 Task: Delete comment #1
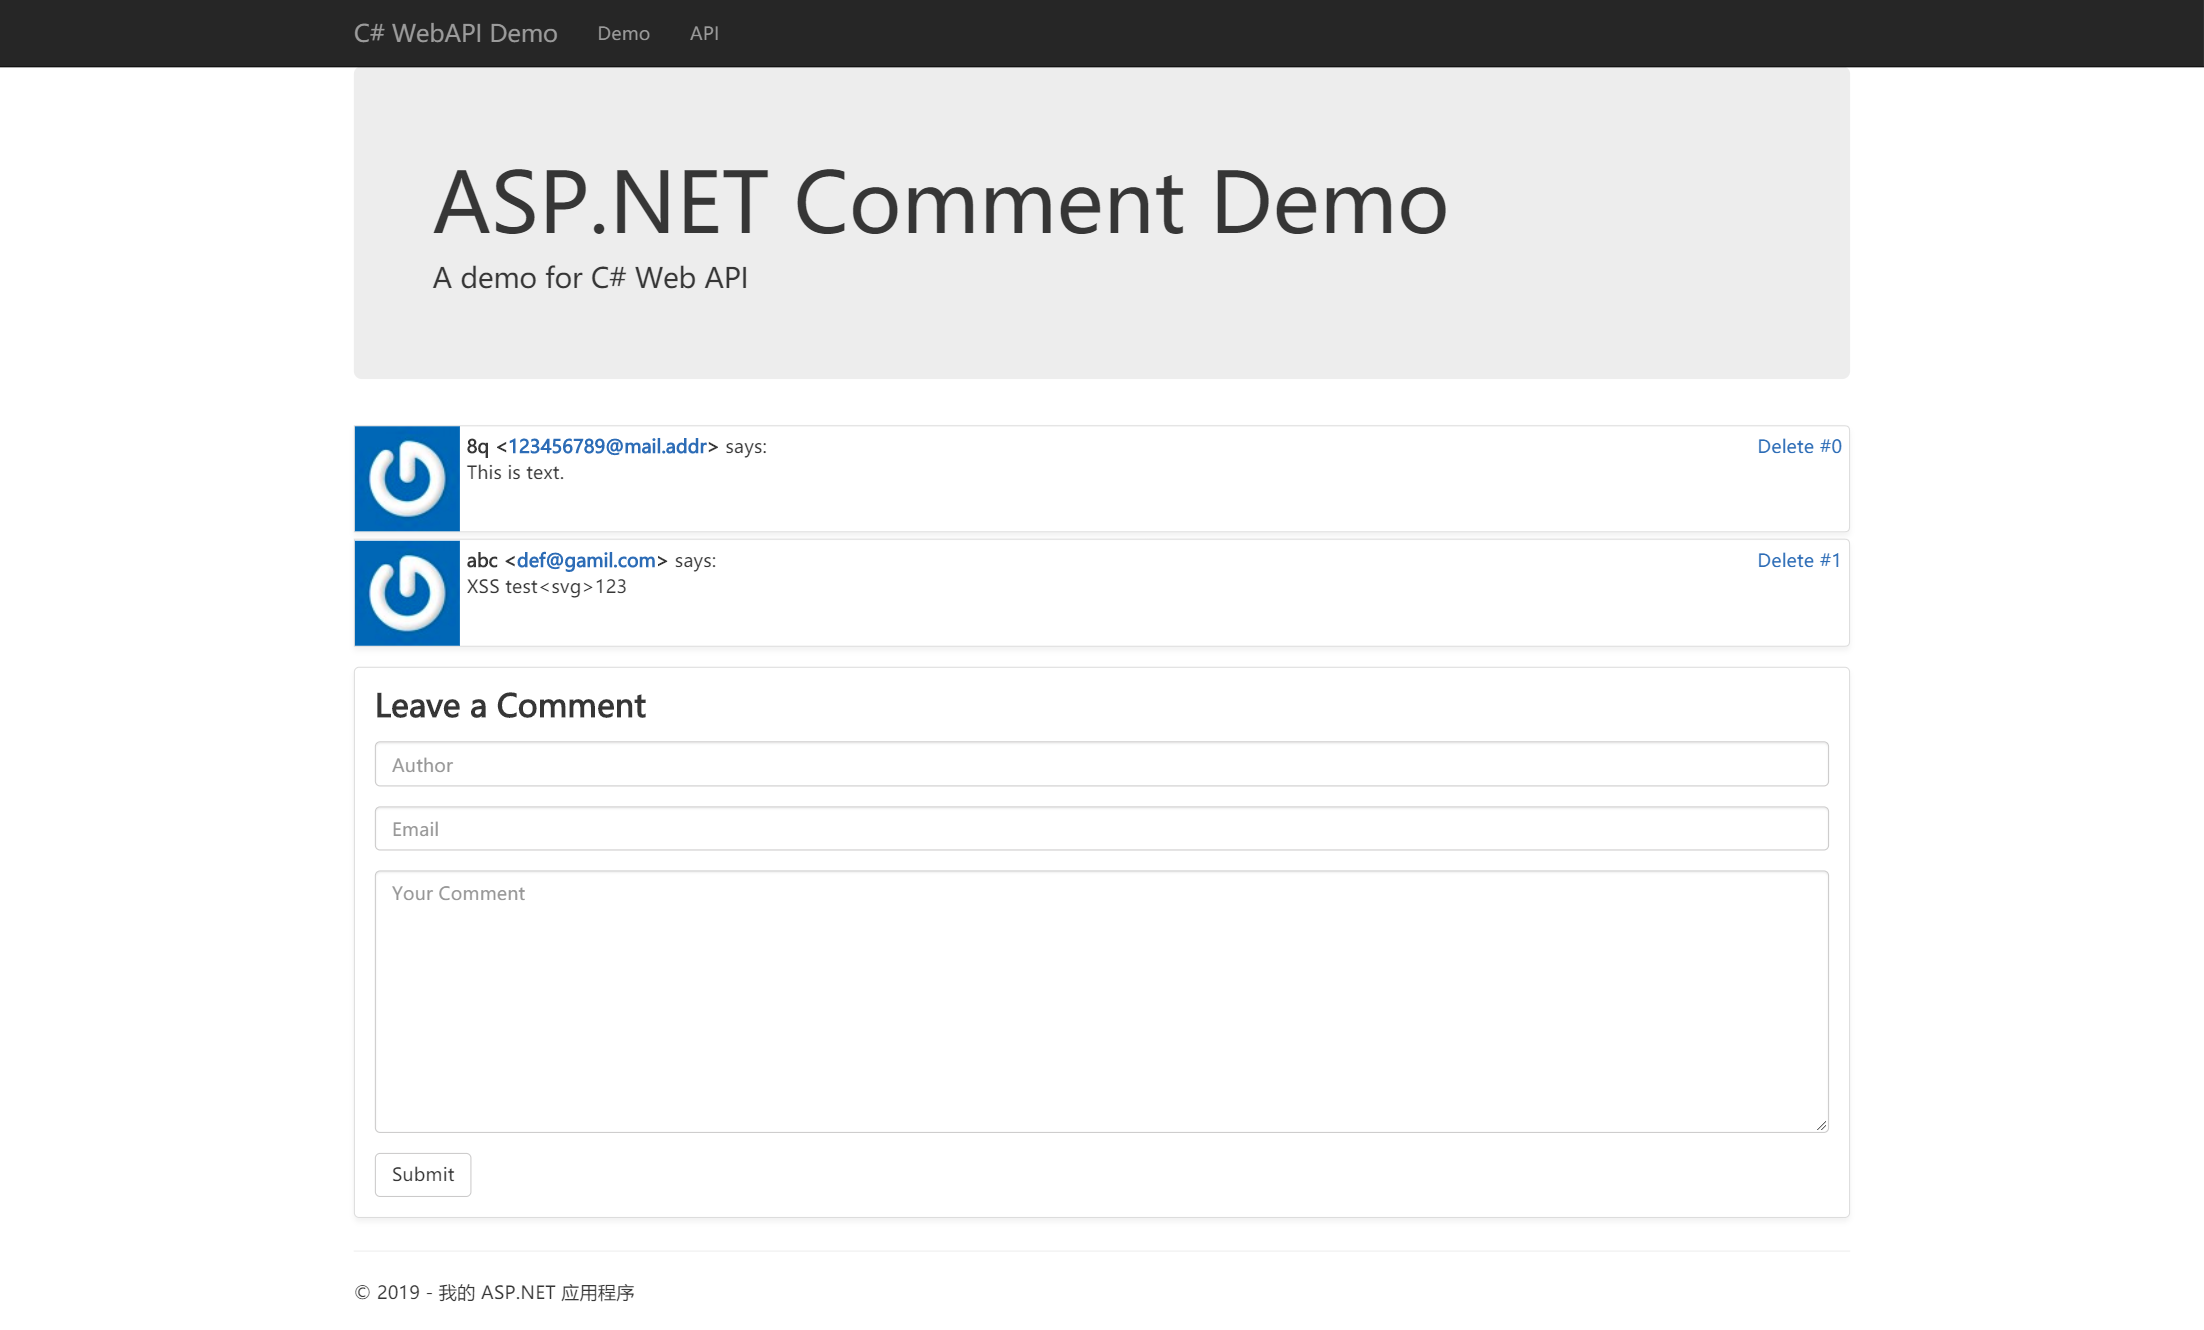1798,560
